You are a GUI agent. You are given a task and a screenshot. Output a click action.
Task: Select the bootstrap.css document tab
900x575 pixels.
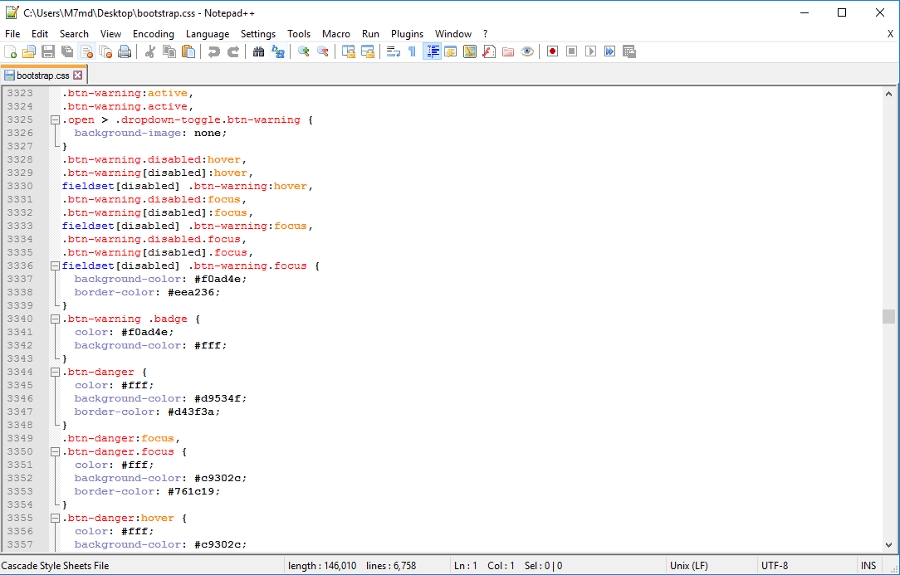click(x=42, y=75)
